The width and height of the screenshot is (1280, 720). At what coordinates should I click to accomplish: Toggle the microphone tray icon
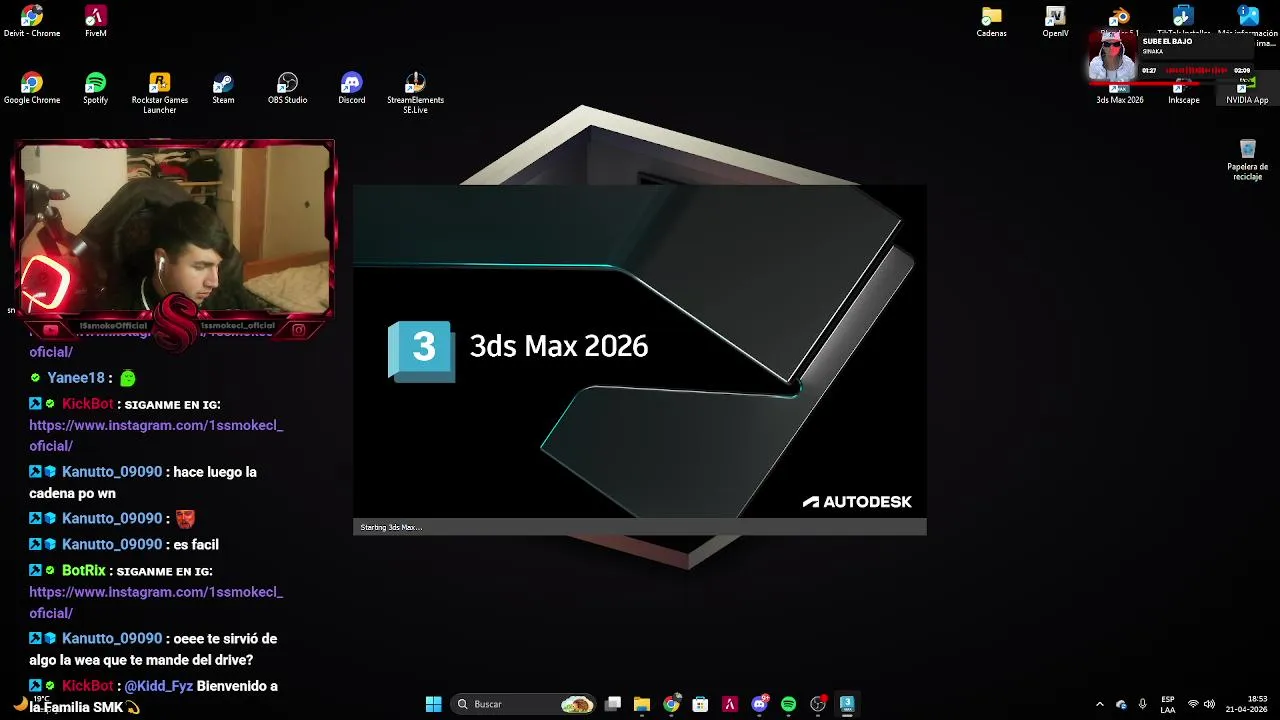tap(1142, 704)
